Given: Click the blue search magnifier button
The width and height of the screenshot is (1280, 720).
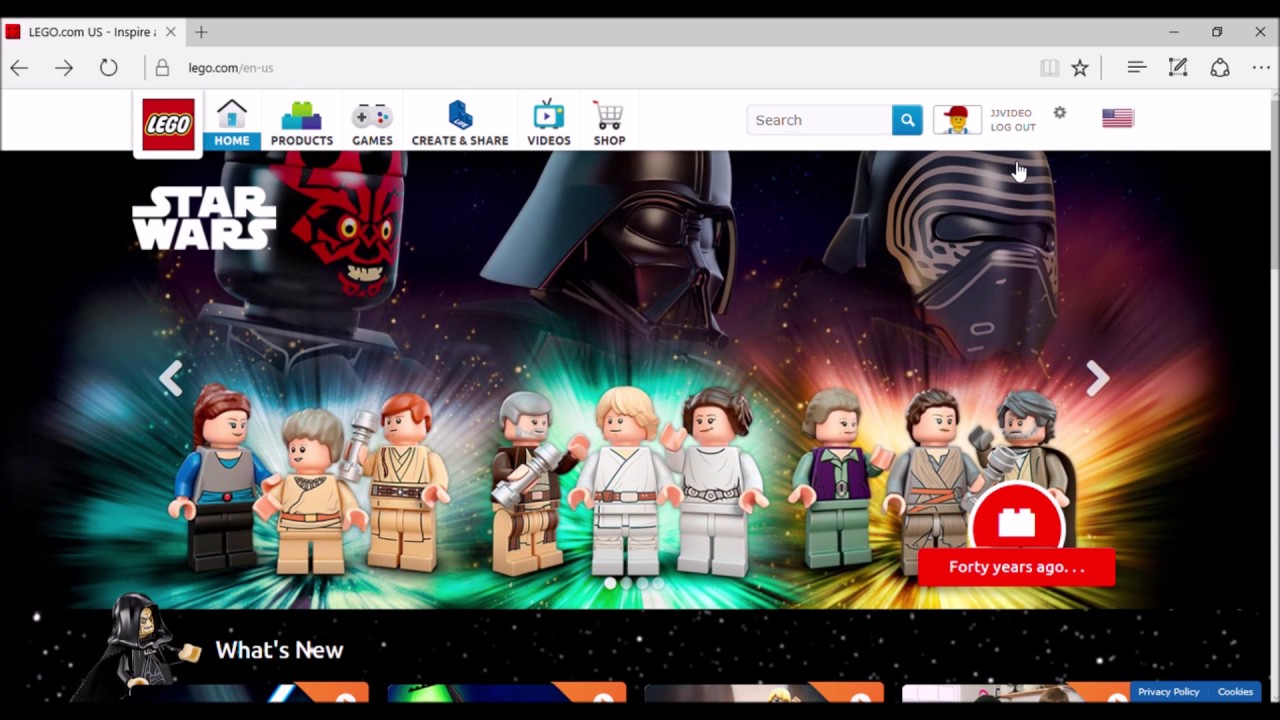Looking at the screenshot, I should pos(907,120).
